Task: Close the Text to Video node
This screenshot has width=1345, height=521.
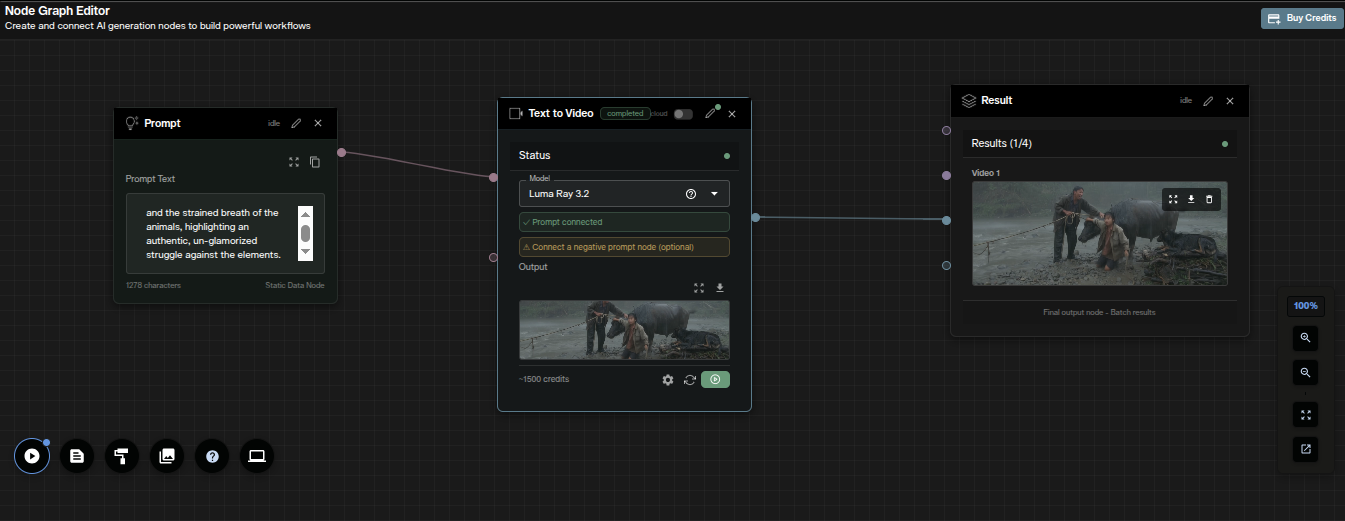Action: [x=732, y=114]
